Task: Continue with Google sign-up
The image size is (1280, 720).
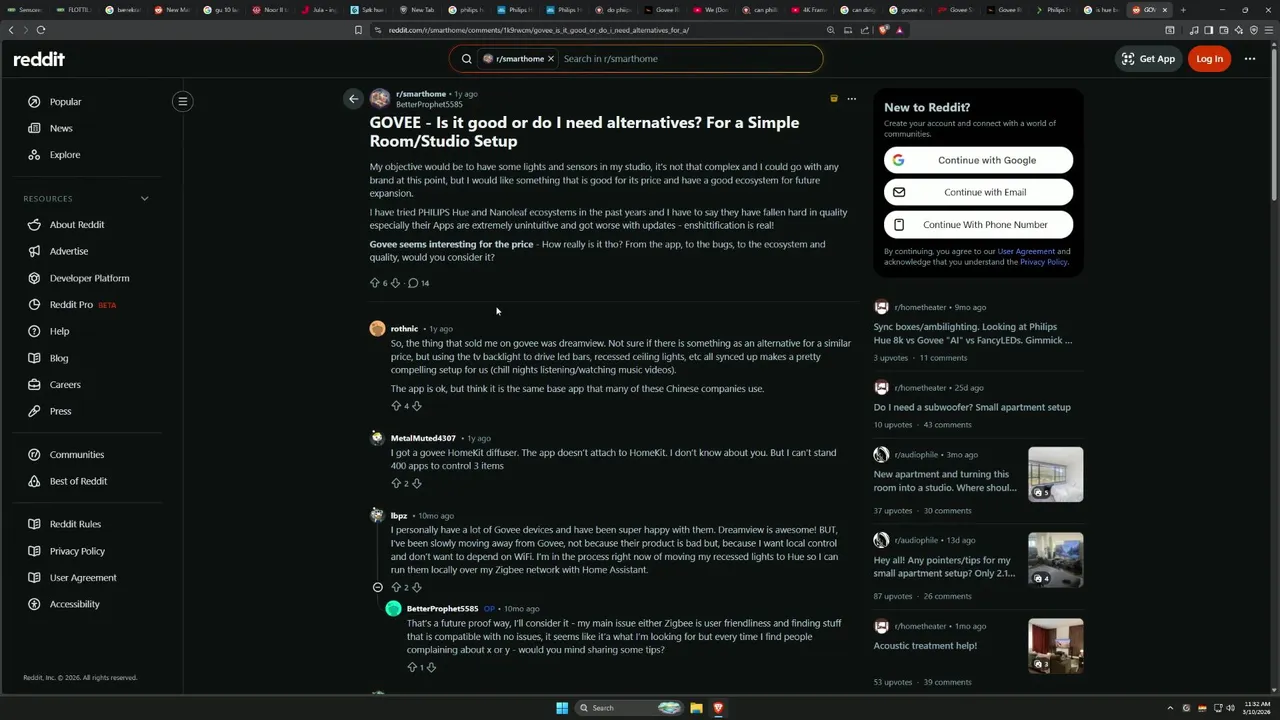Action: (x=978, y=160)
